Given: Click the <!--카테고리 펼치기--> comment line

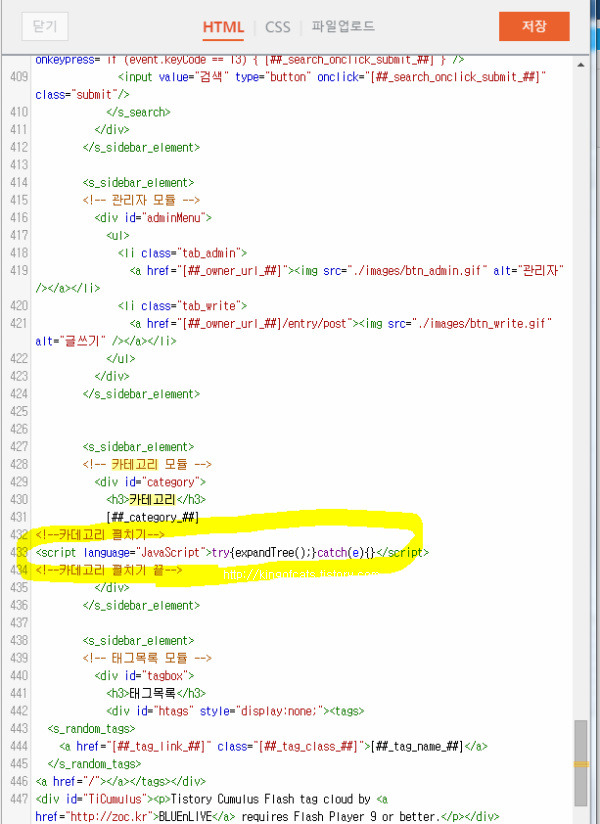Looking at the screenshot, I should (100, 535).
